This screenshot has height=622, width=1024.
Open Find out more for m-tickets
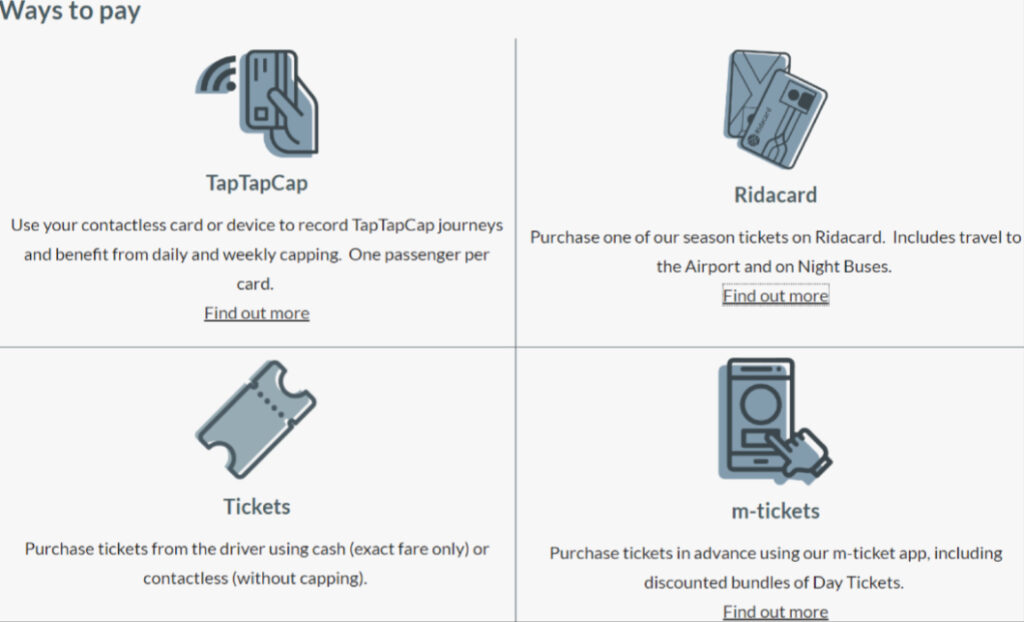[x=775, y=611]
